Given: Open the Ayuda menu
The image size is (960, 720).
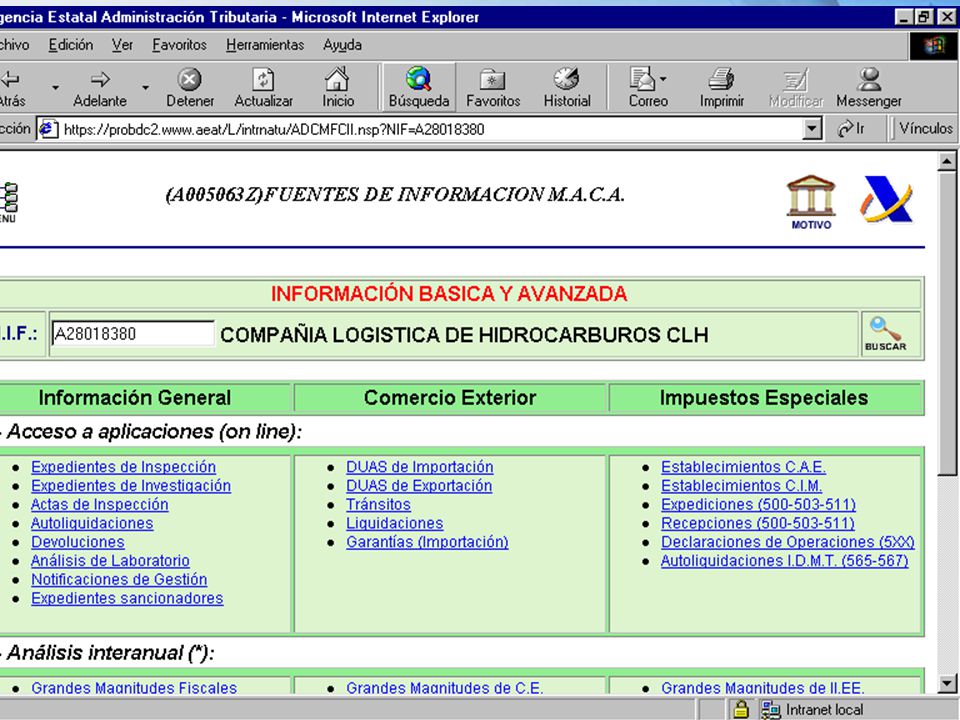Looking at the screenshot, I should 342,45.
